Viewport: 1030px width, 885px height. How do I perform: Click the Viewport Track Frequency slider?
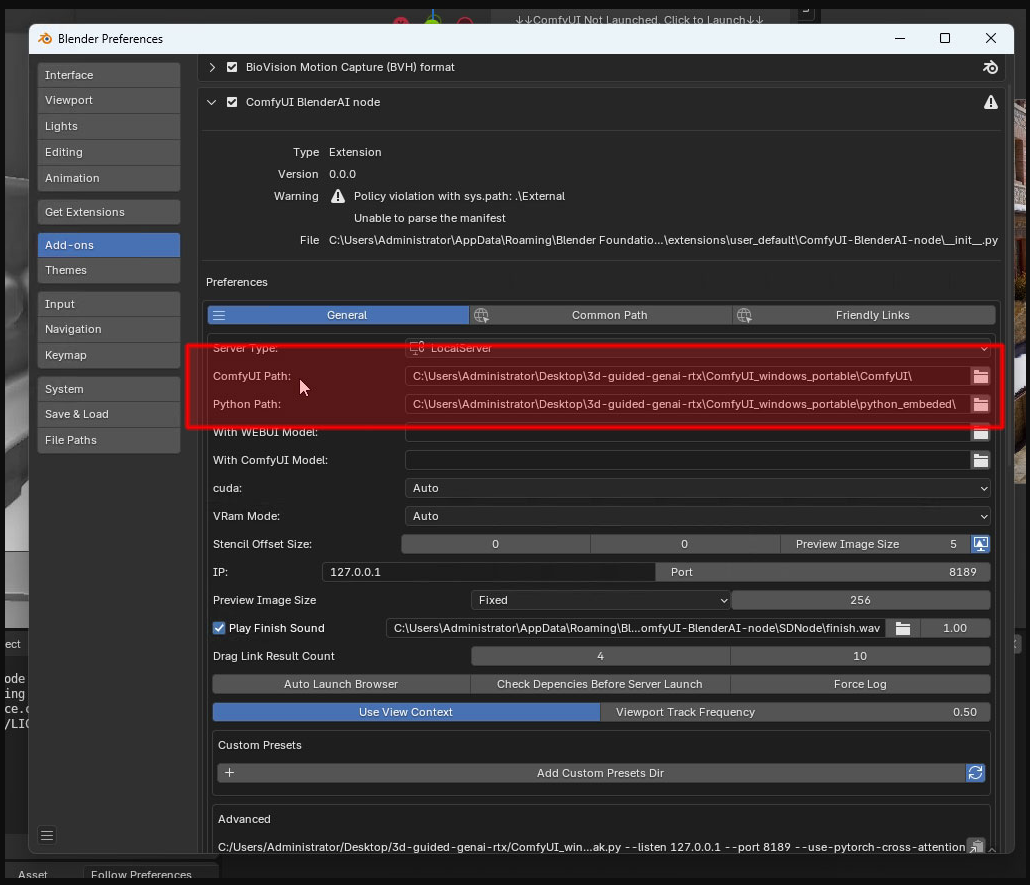[x=795, y=712]
